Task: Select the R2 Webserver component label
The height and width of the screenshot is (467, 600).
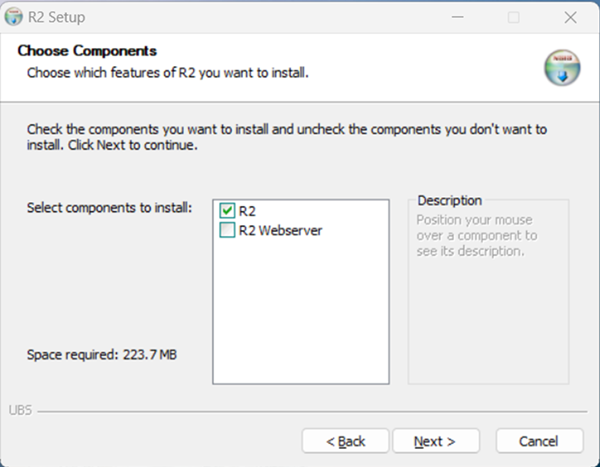Action: coord(280,230)
